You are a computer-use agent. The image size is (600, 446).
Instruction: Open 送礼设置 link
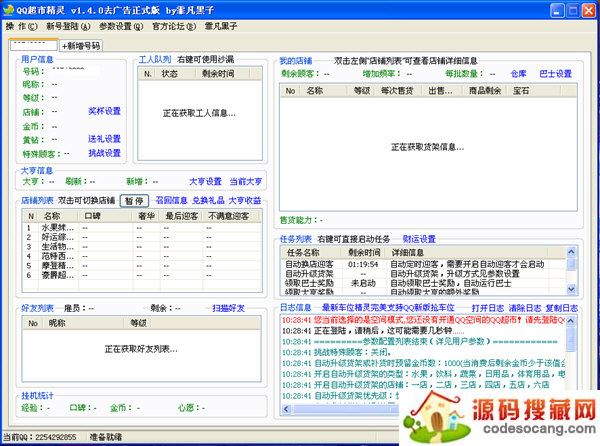tap(104, 139)
